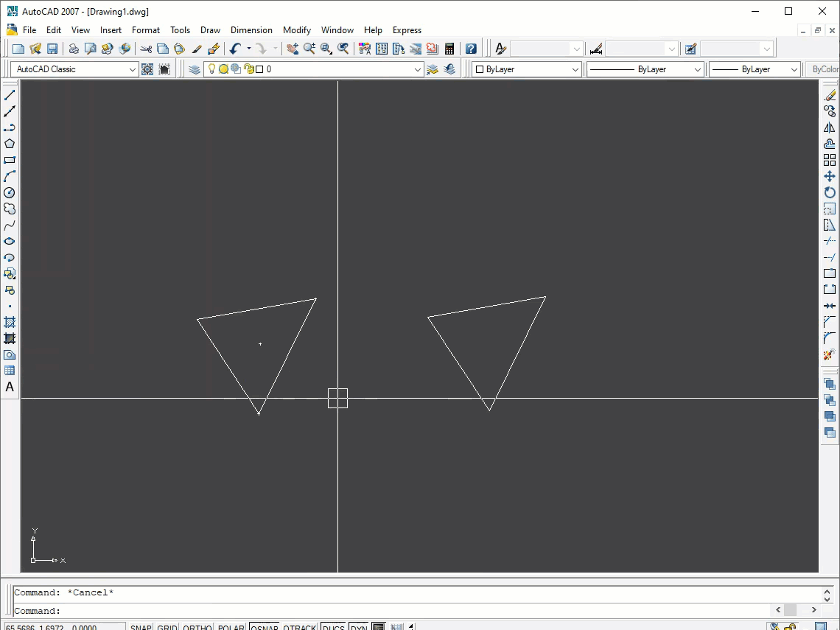
Task: Select the Offset modify tool
Action: pos(830,144)
